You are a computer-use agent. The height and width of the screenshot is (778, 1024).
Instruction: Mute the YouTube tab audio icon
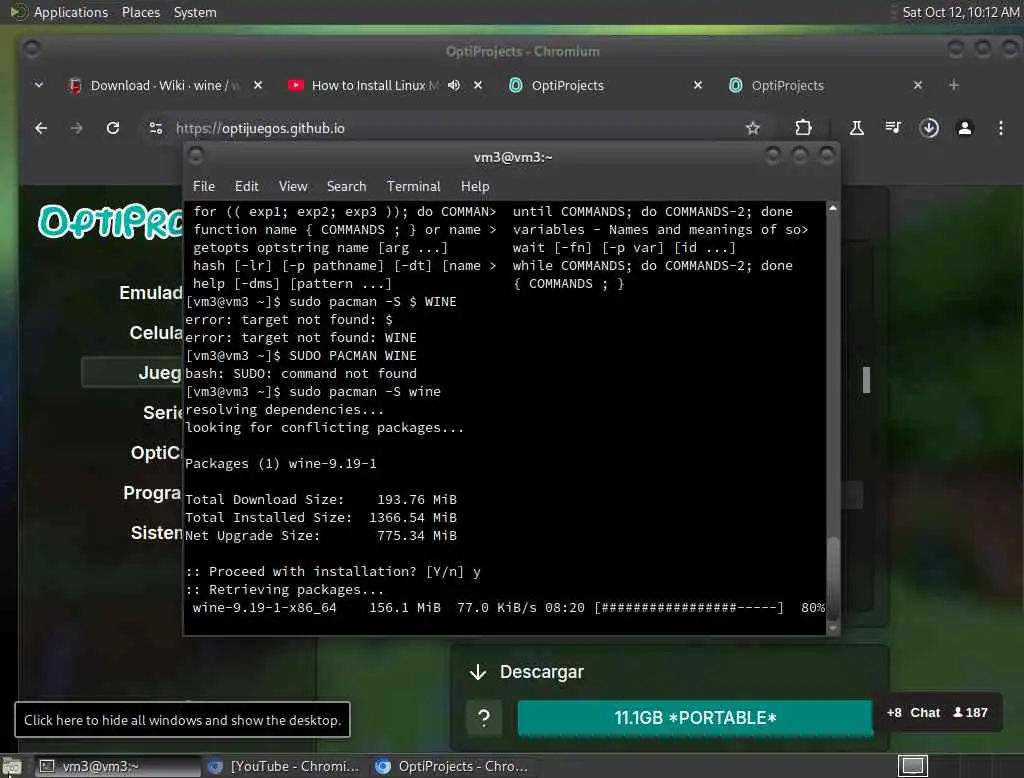click(454, 86)
